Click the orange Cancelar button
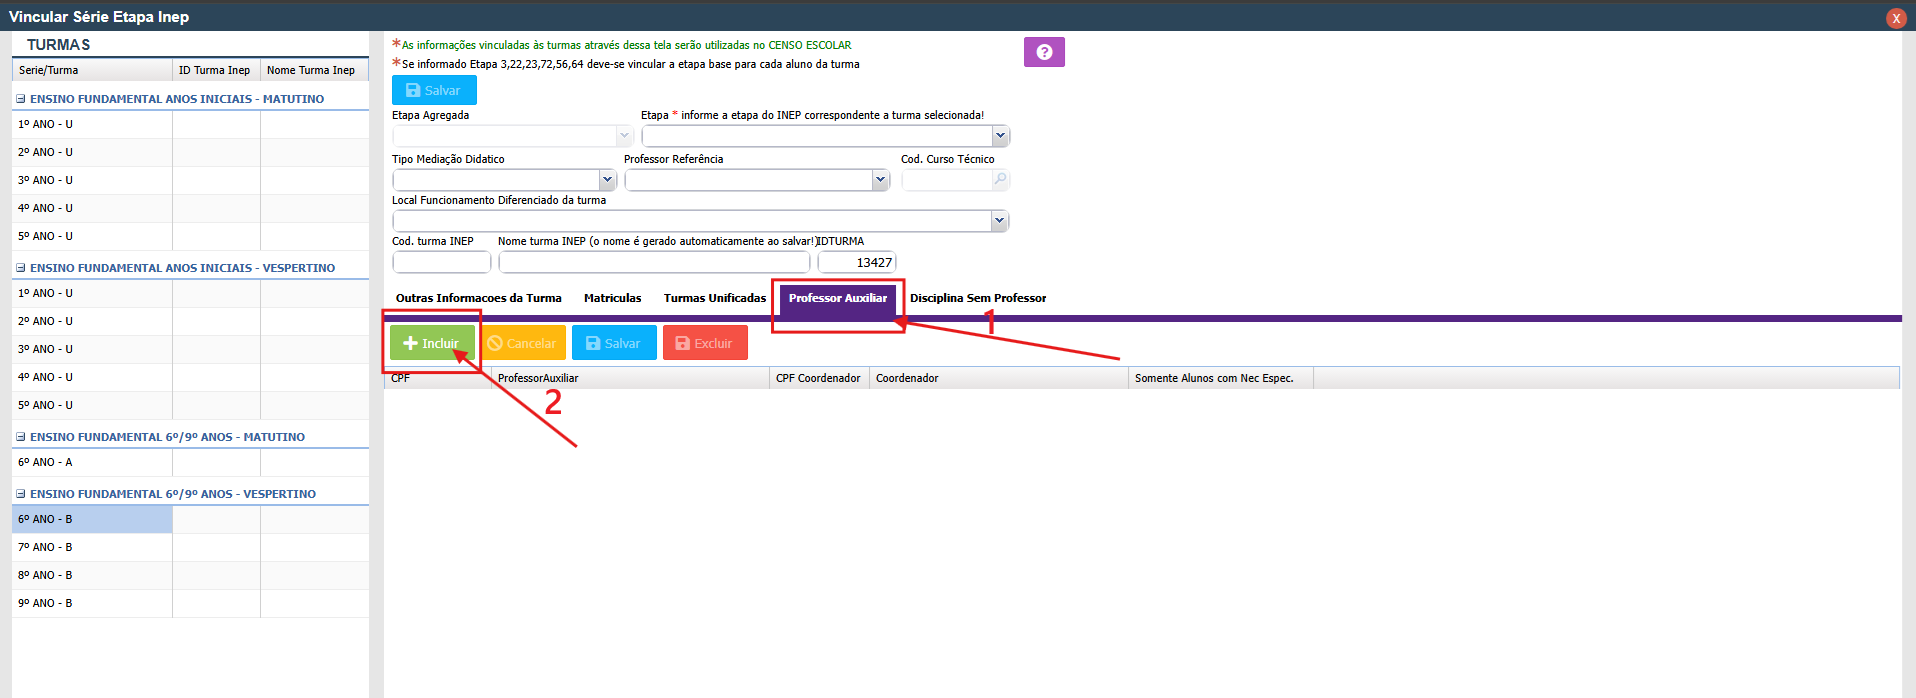Image resolution: width=1916 pixels, height=698 pixels. point(522,343)
